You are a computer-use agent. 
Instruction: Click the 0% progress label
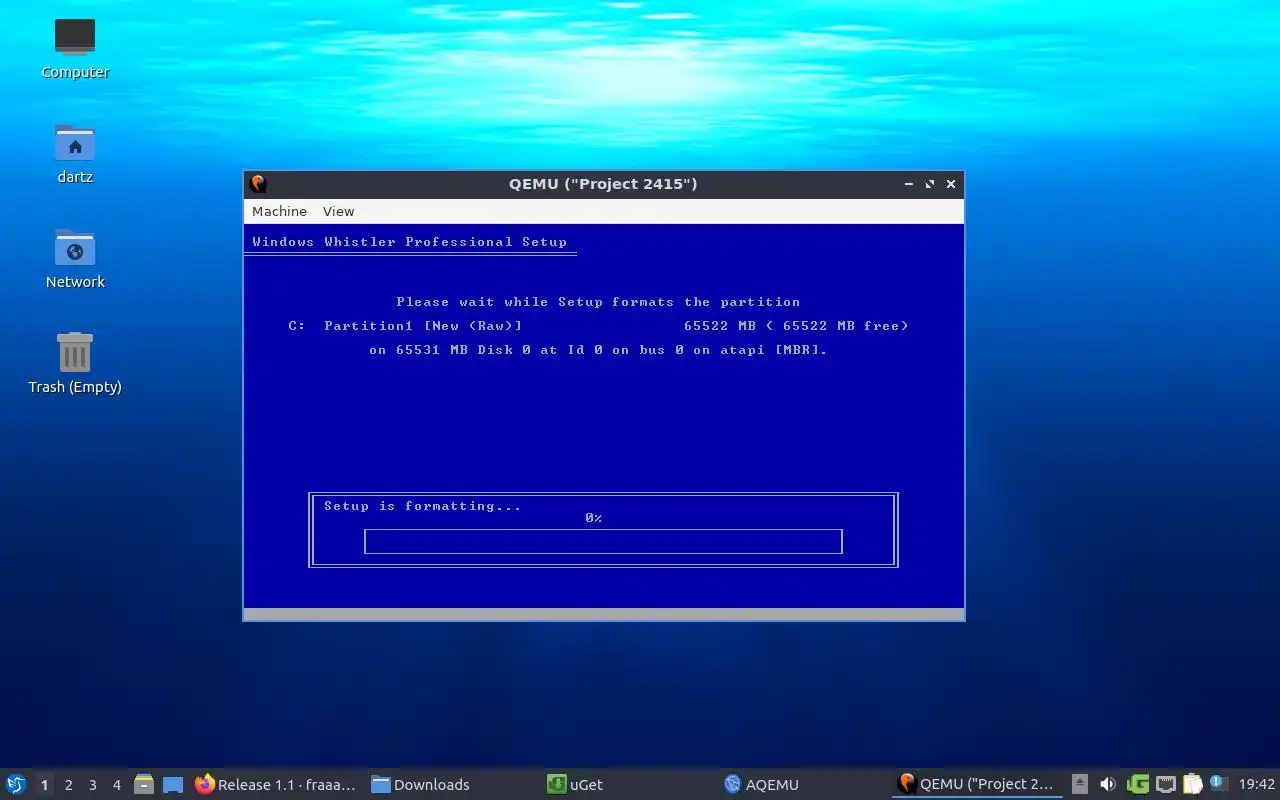[x=593, y=518]
